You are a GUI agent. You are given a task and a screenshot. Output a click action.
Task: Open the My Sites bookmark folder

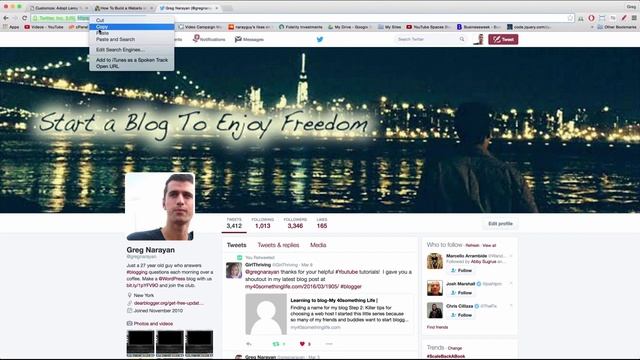click(x=390, y=27)
